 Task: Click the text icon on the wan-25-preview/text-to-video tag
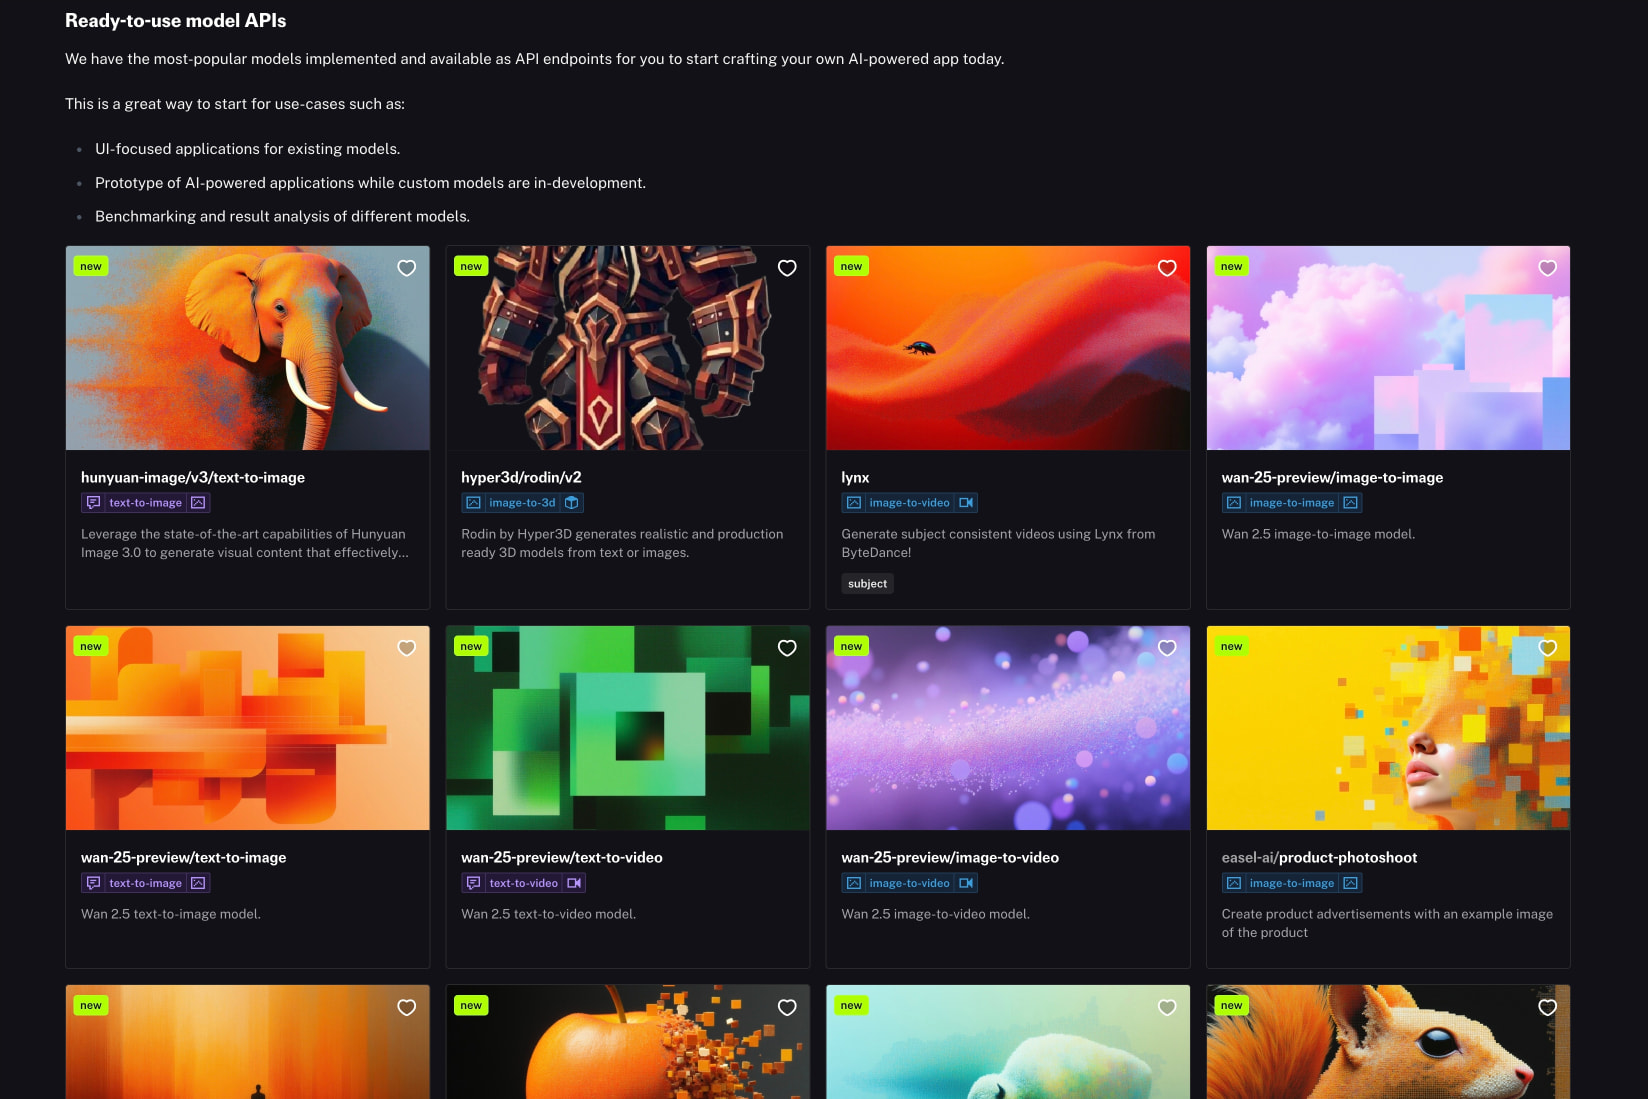(x=473, y=883)
